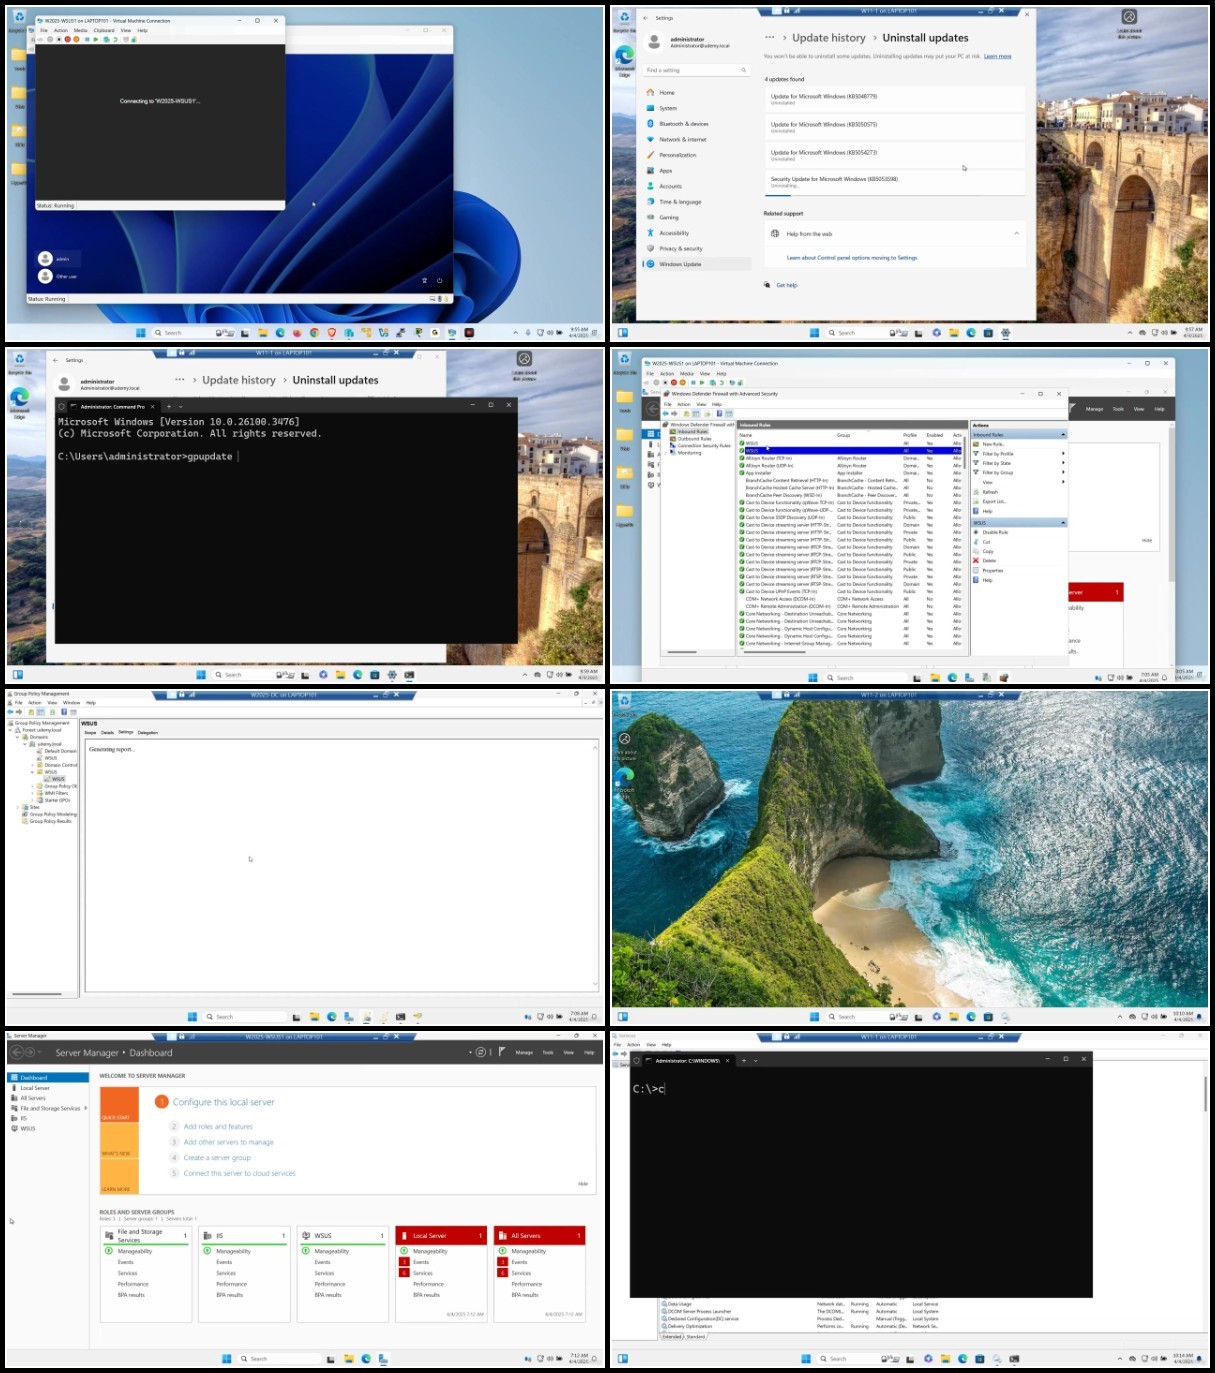Open the Window menu in Group Policy Management
This screenshot has height=1373, width=1215.
pyautogui.click(x=71, y=703)
